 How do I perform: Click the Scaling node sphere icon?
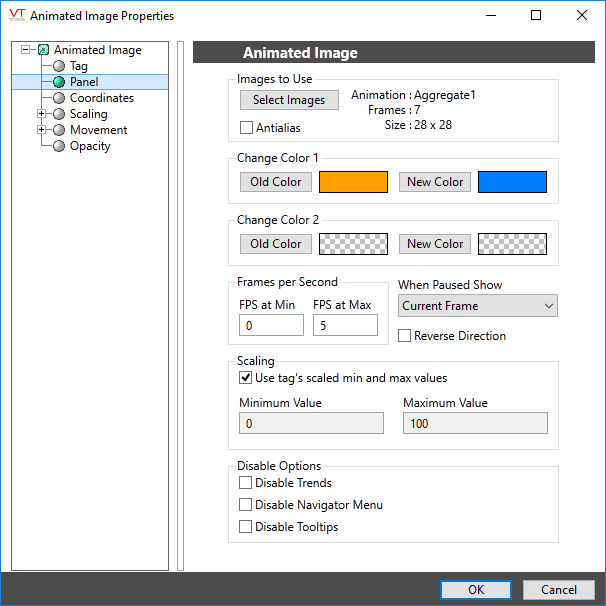pyautogui.click(x=59, y=114)
